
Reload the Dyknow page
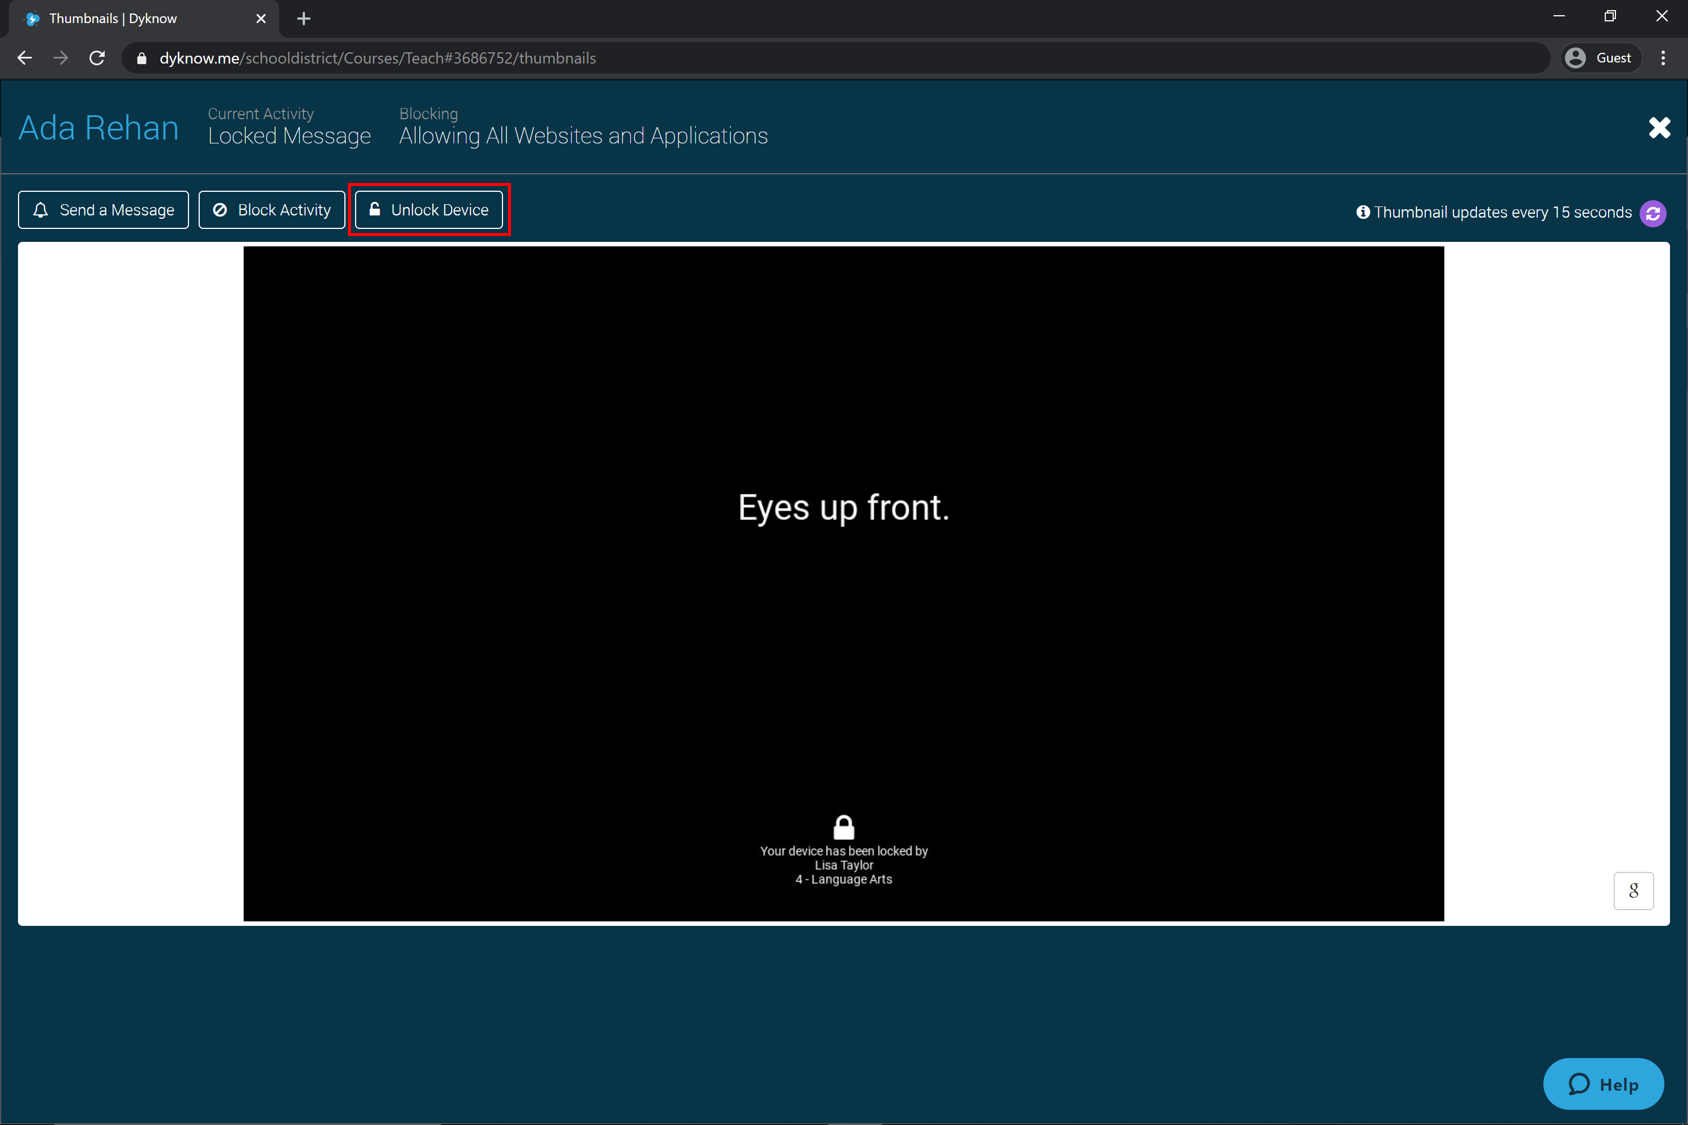click(97, 58)
